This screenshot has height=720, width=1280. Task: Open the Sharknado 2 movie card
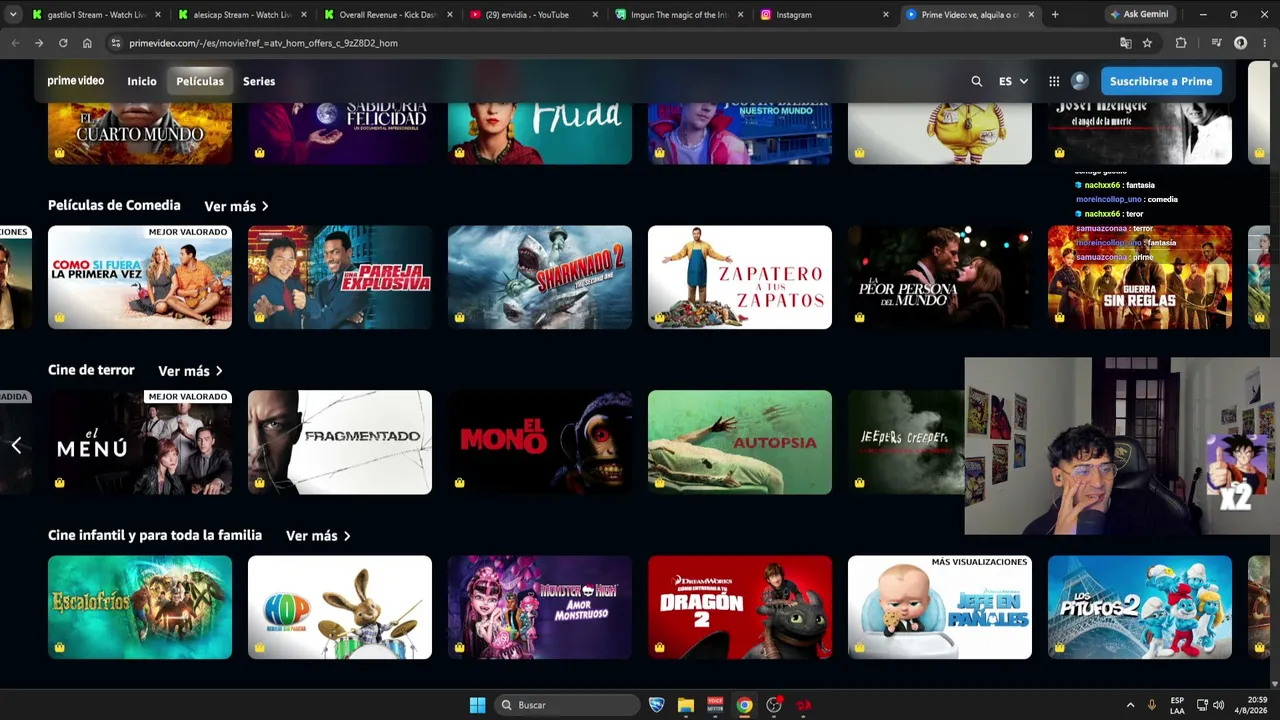[540, 277]
